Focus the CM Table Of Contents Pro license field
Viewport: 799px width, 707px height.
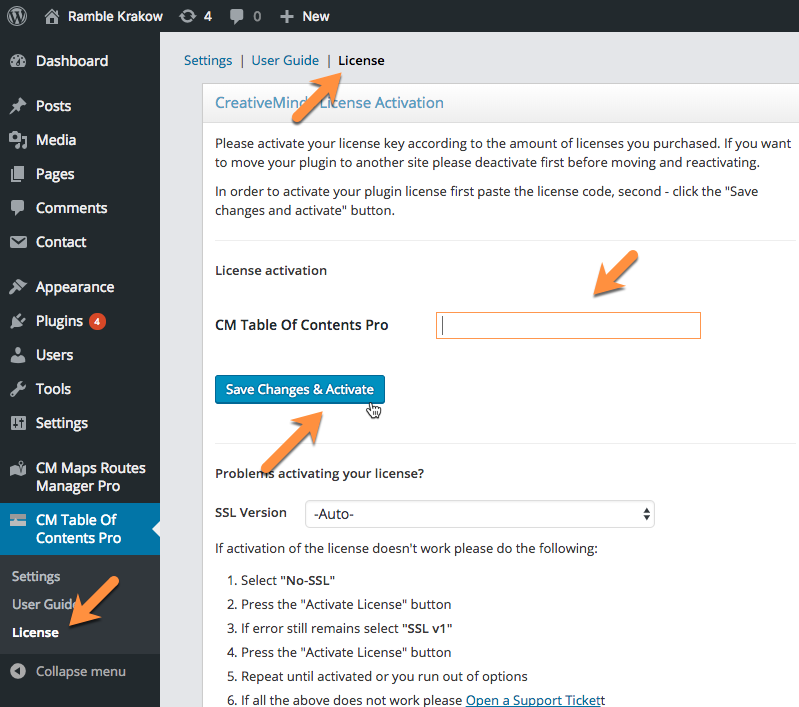point(568,325)
